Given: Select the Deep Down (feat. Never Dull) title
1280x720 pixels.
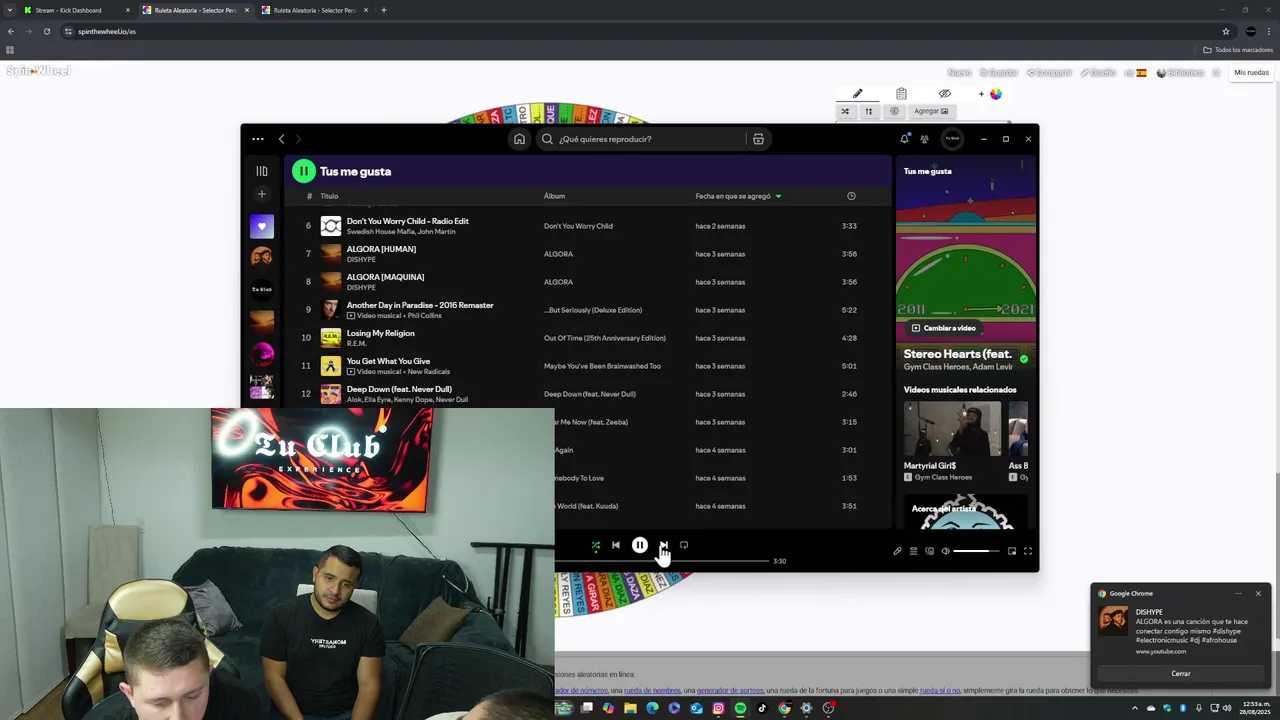Looking at the screenshot, I should (399, 389).
